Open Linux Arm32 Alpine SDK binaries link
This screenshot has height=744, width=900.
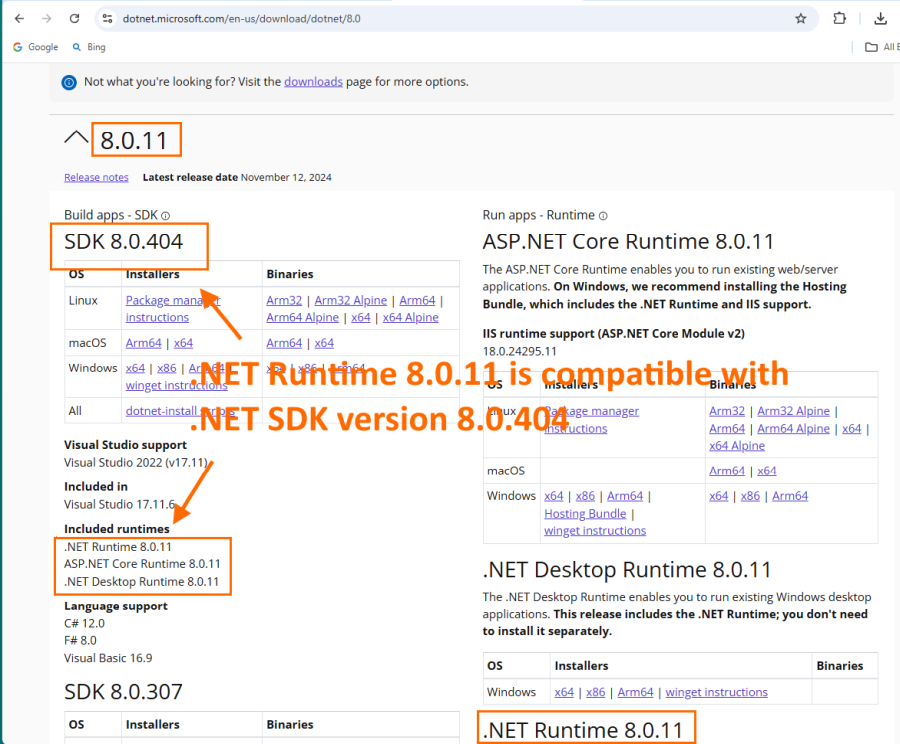352,300
